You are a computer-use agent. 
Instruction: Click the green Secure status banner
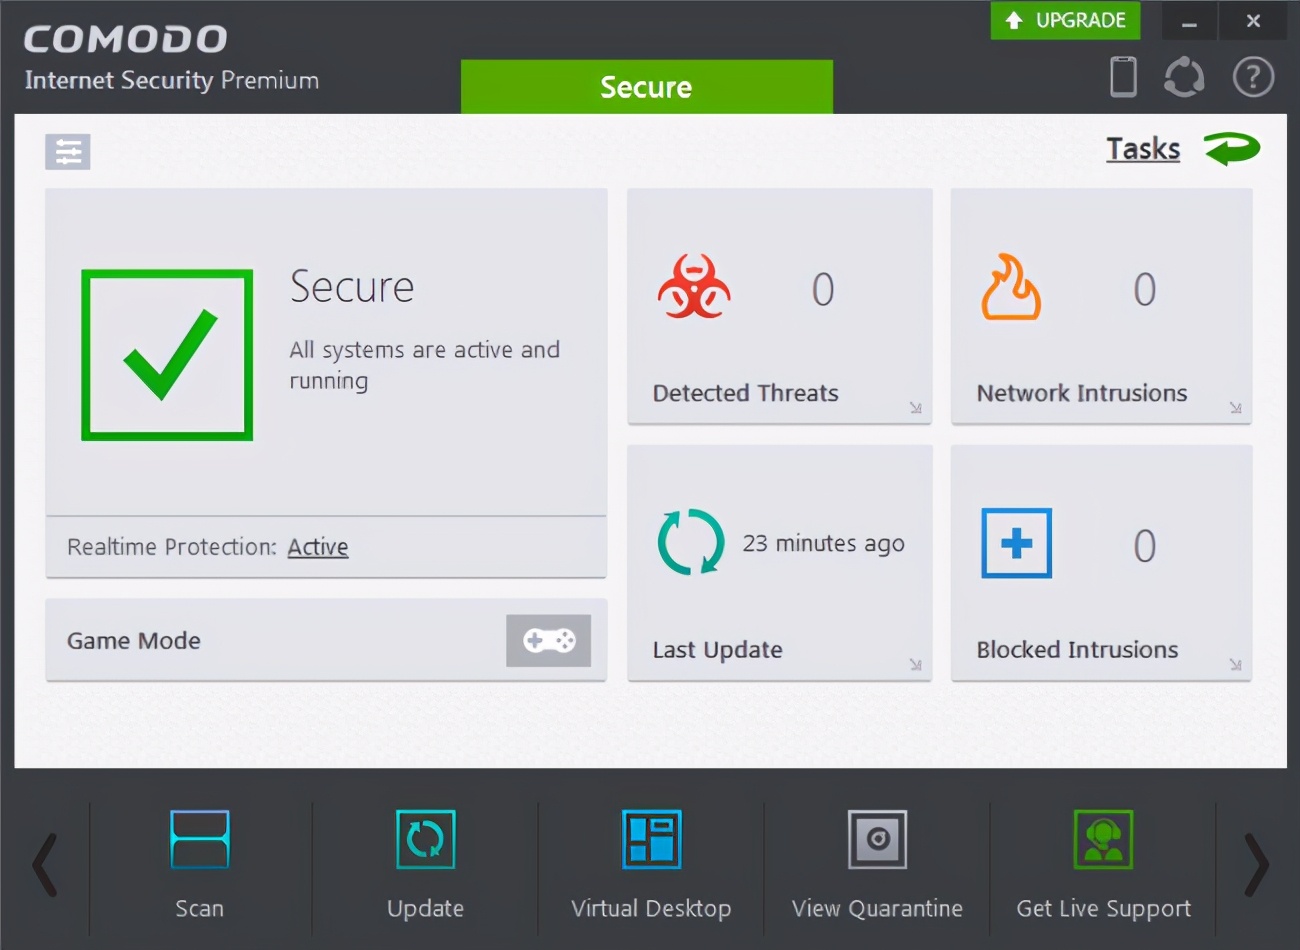click(x=646, y=87)
